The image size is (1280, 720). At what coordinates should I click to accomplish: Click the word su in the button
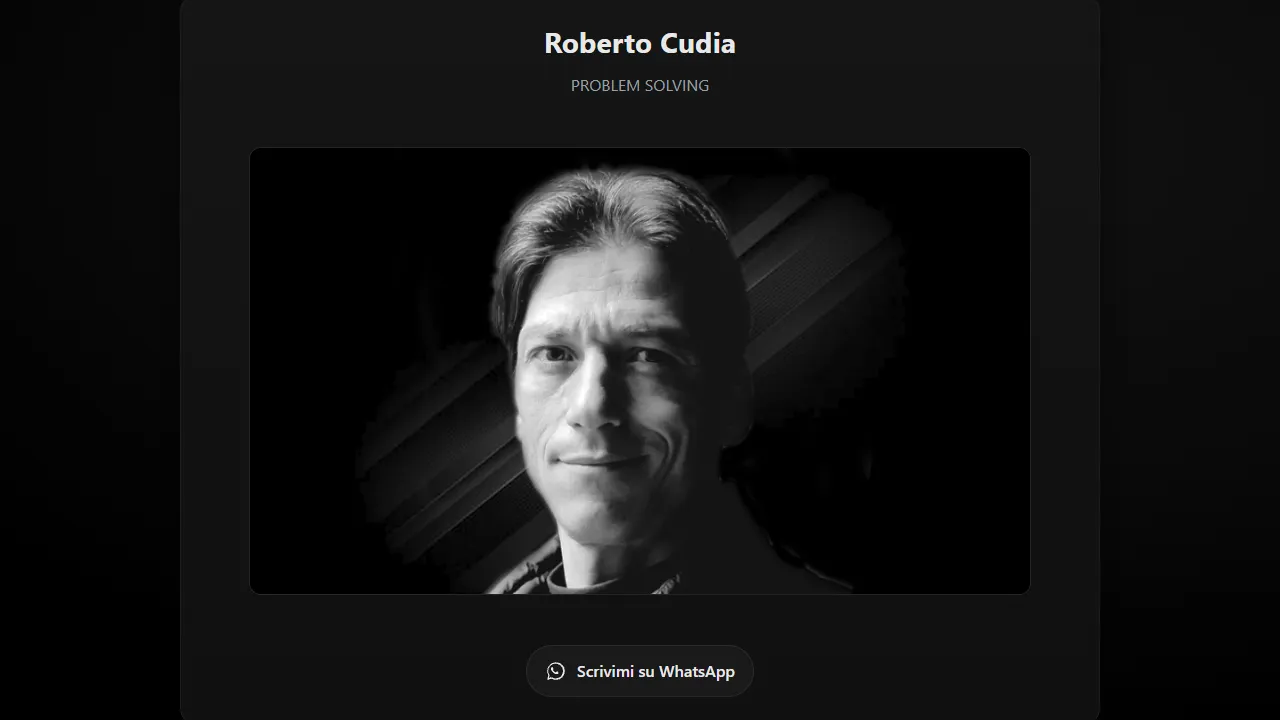click(647, 671)
